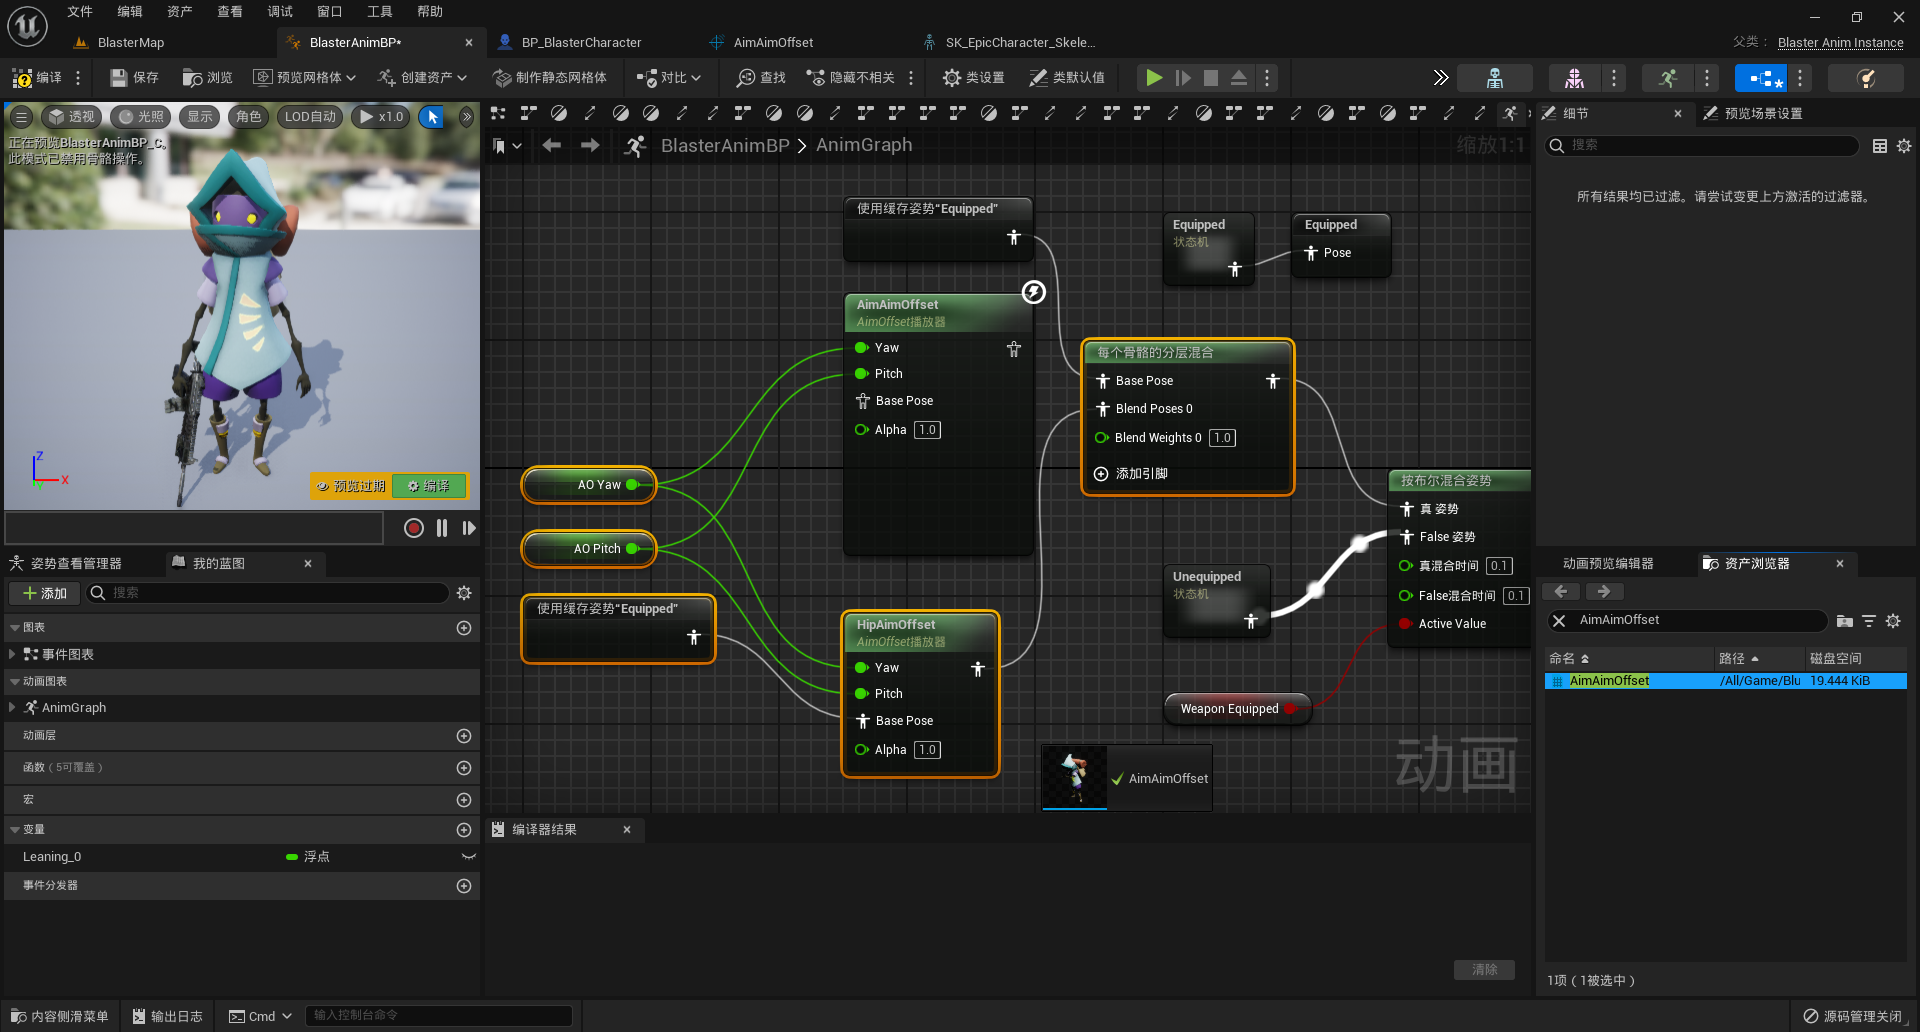
Task: Click the Browse (浏览) toolbar button
Action: (x=208, y=78)
